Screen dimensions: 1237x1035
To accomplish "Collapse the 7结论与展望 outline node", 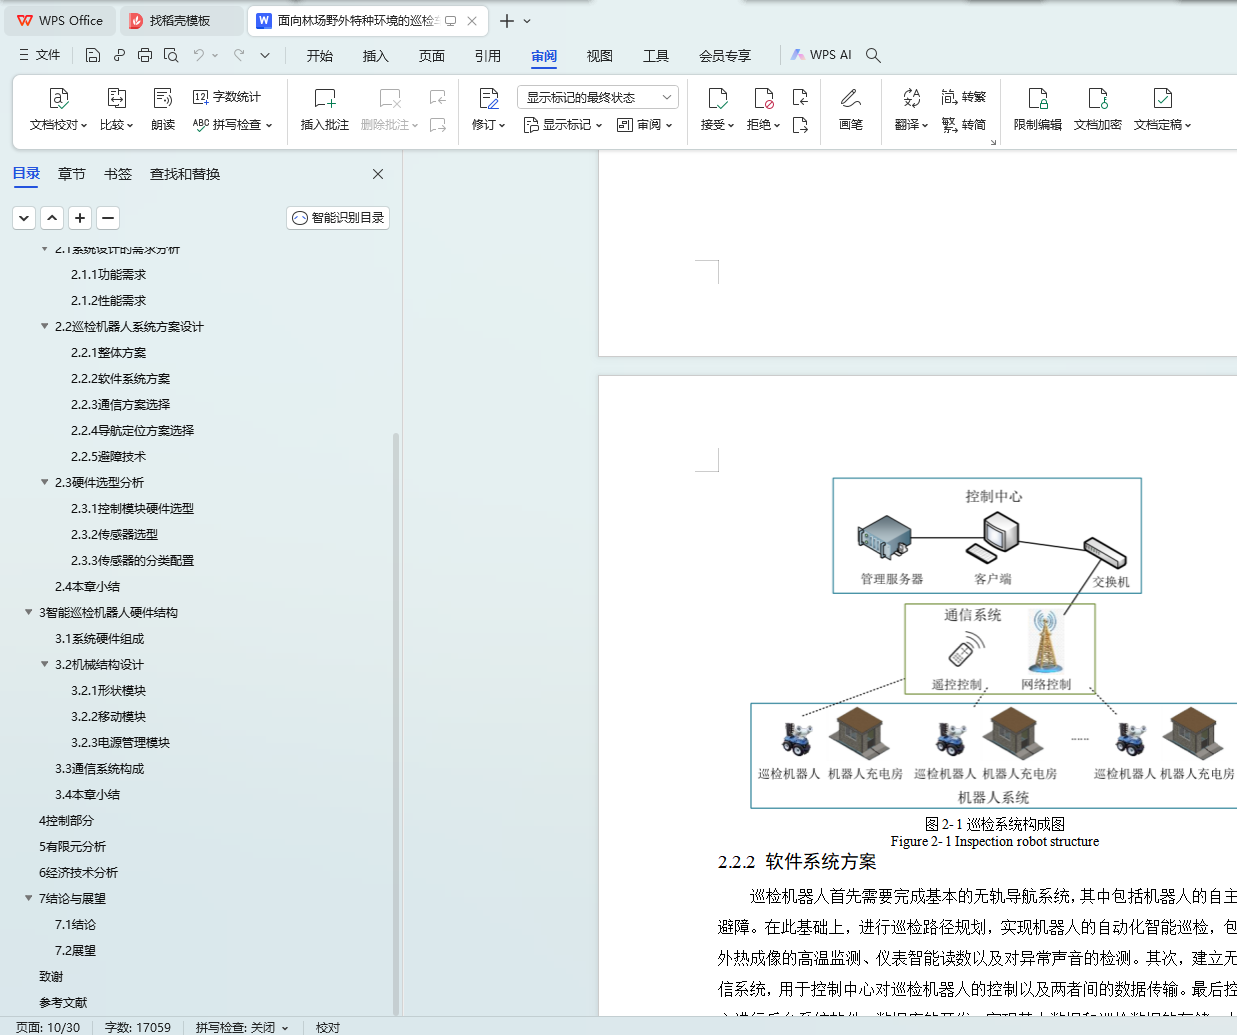I will [28, 898].
